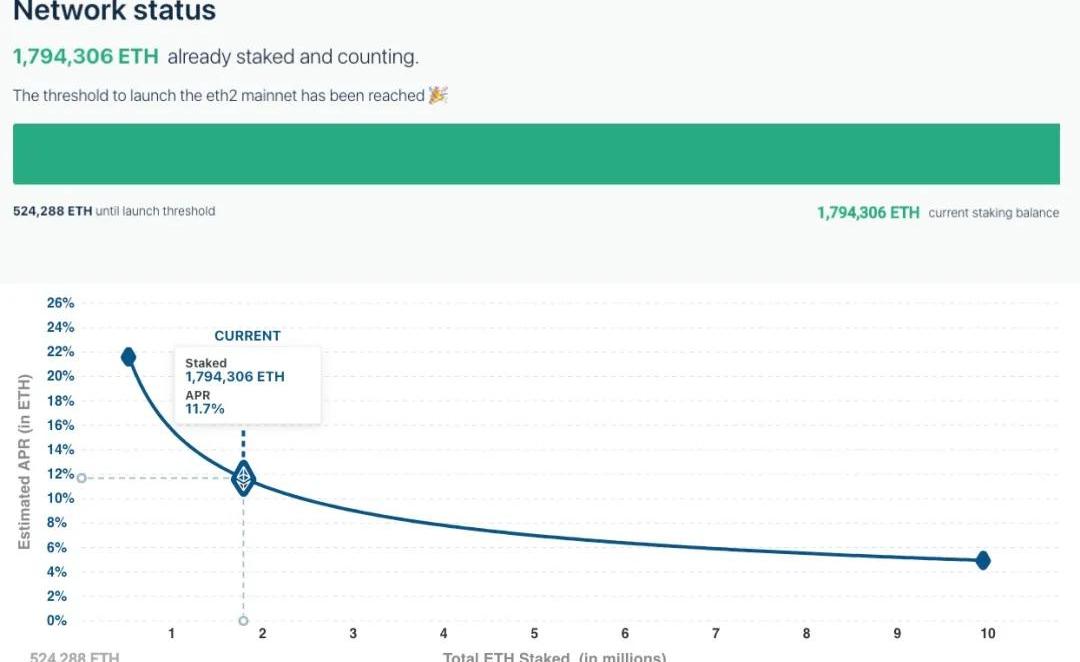Click the hollow circle on the staked axis
This screenshot has width=1080, height=662.
point(243,620)
